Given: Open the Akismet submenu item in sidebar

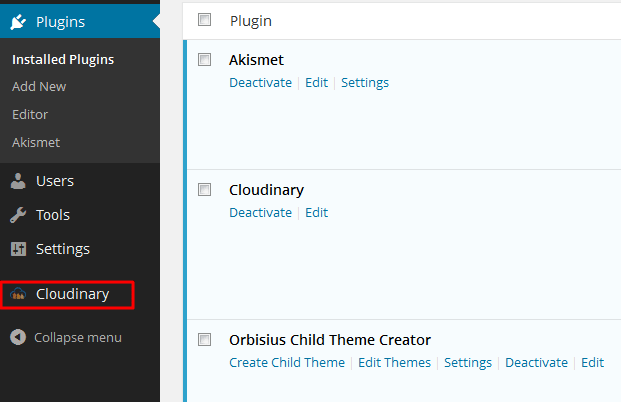Looking at the screenshot, I should coord(36,143).
